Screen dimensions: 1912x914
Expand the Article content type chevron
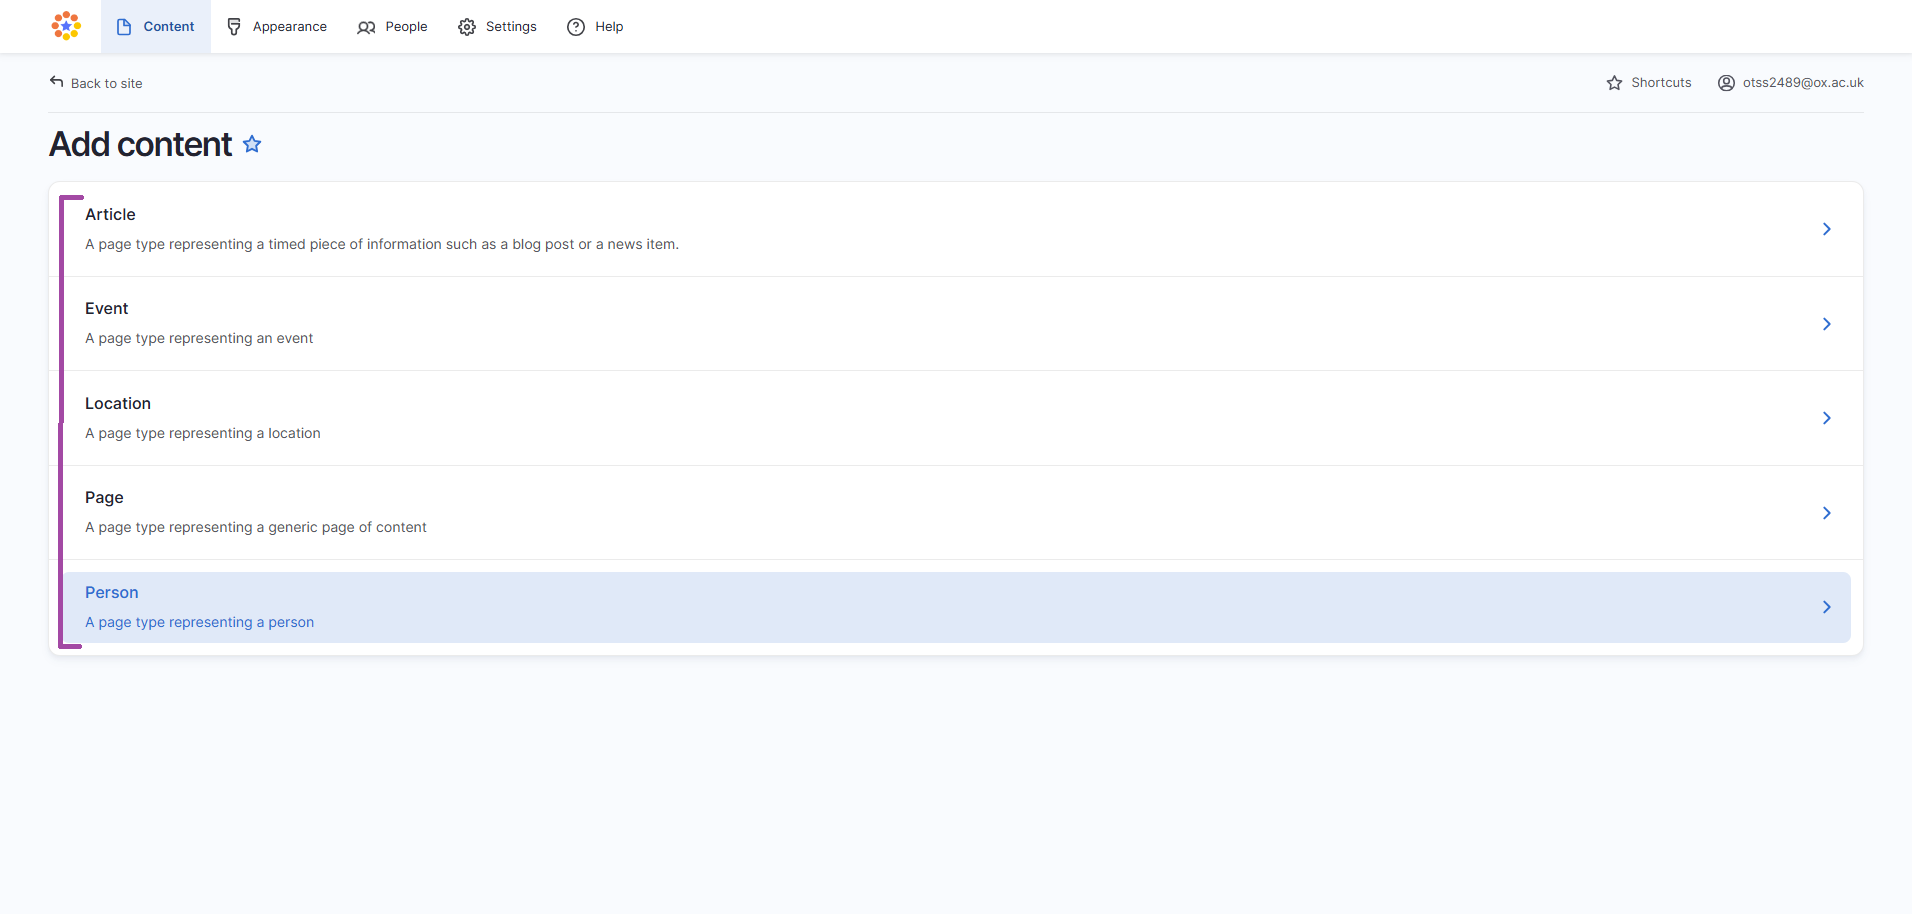coord(1827,229)
